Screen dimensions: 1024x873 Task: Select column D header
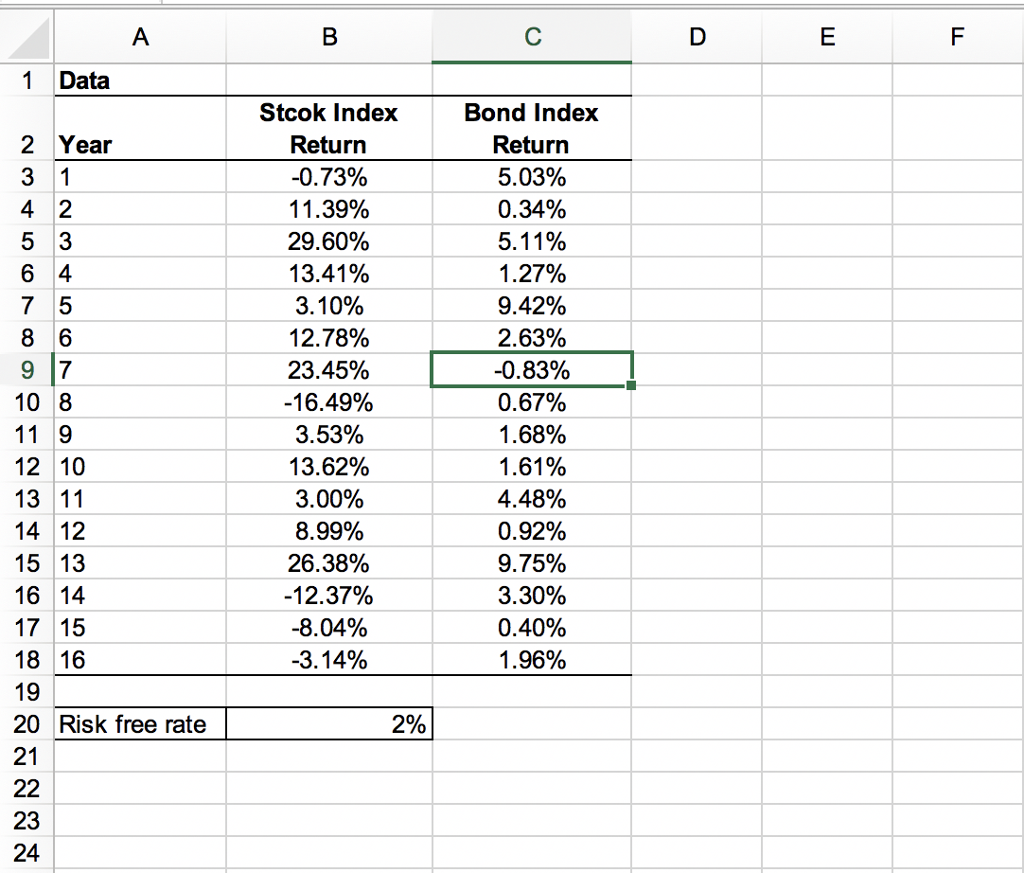pyautogui.click(x=697, y=37)
